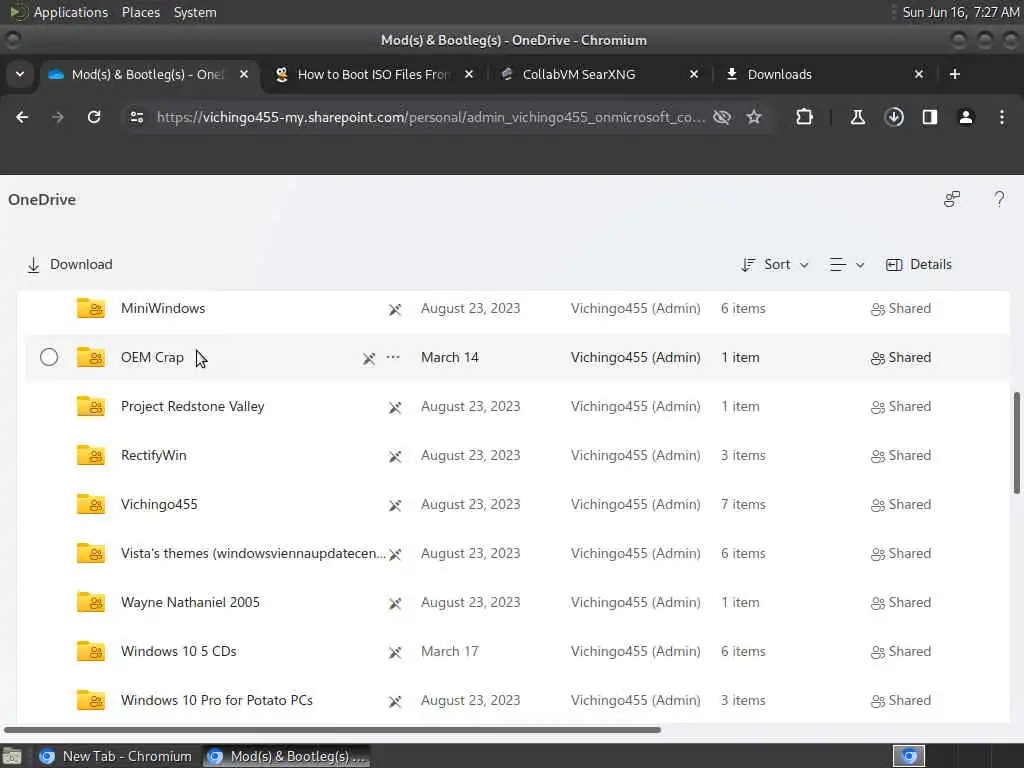Open site information icon in address bar

[136, 117]
